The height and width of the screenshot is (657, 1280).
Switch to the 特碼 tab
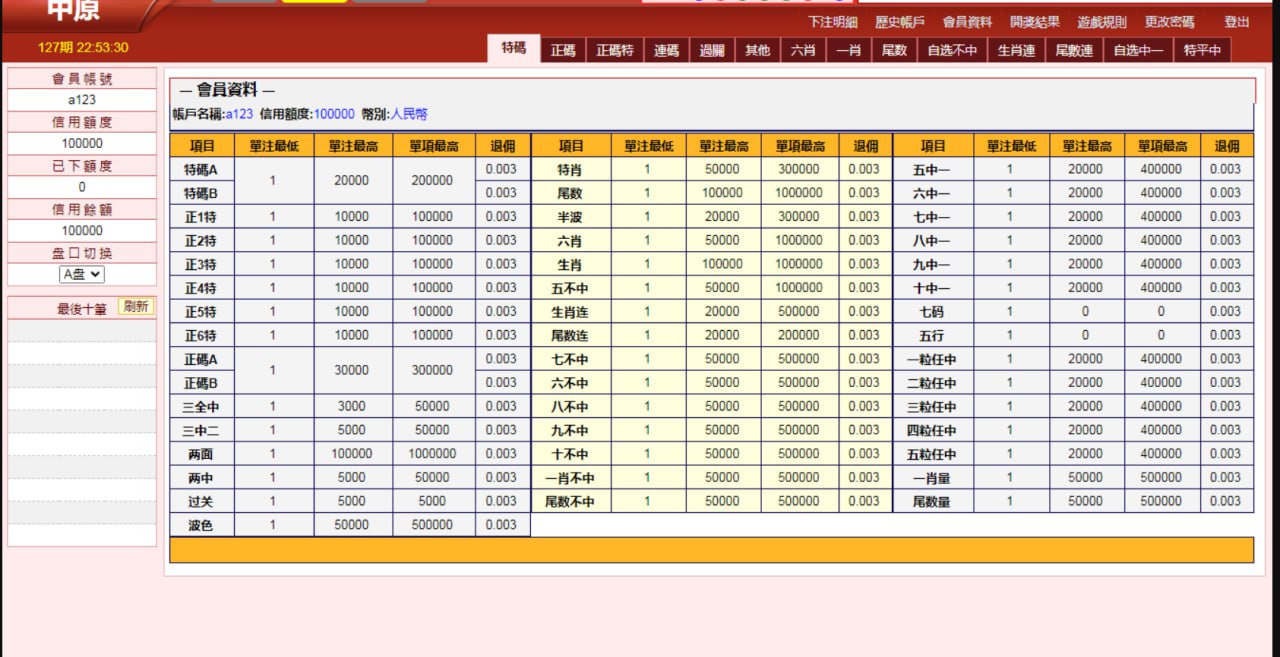click(514, 48)
